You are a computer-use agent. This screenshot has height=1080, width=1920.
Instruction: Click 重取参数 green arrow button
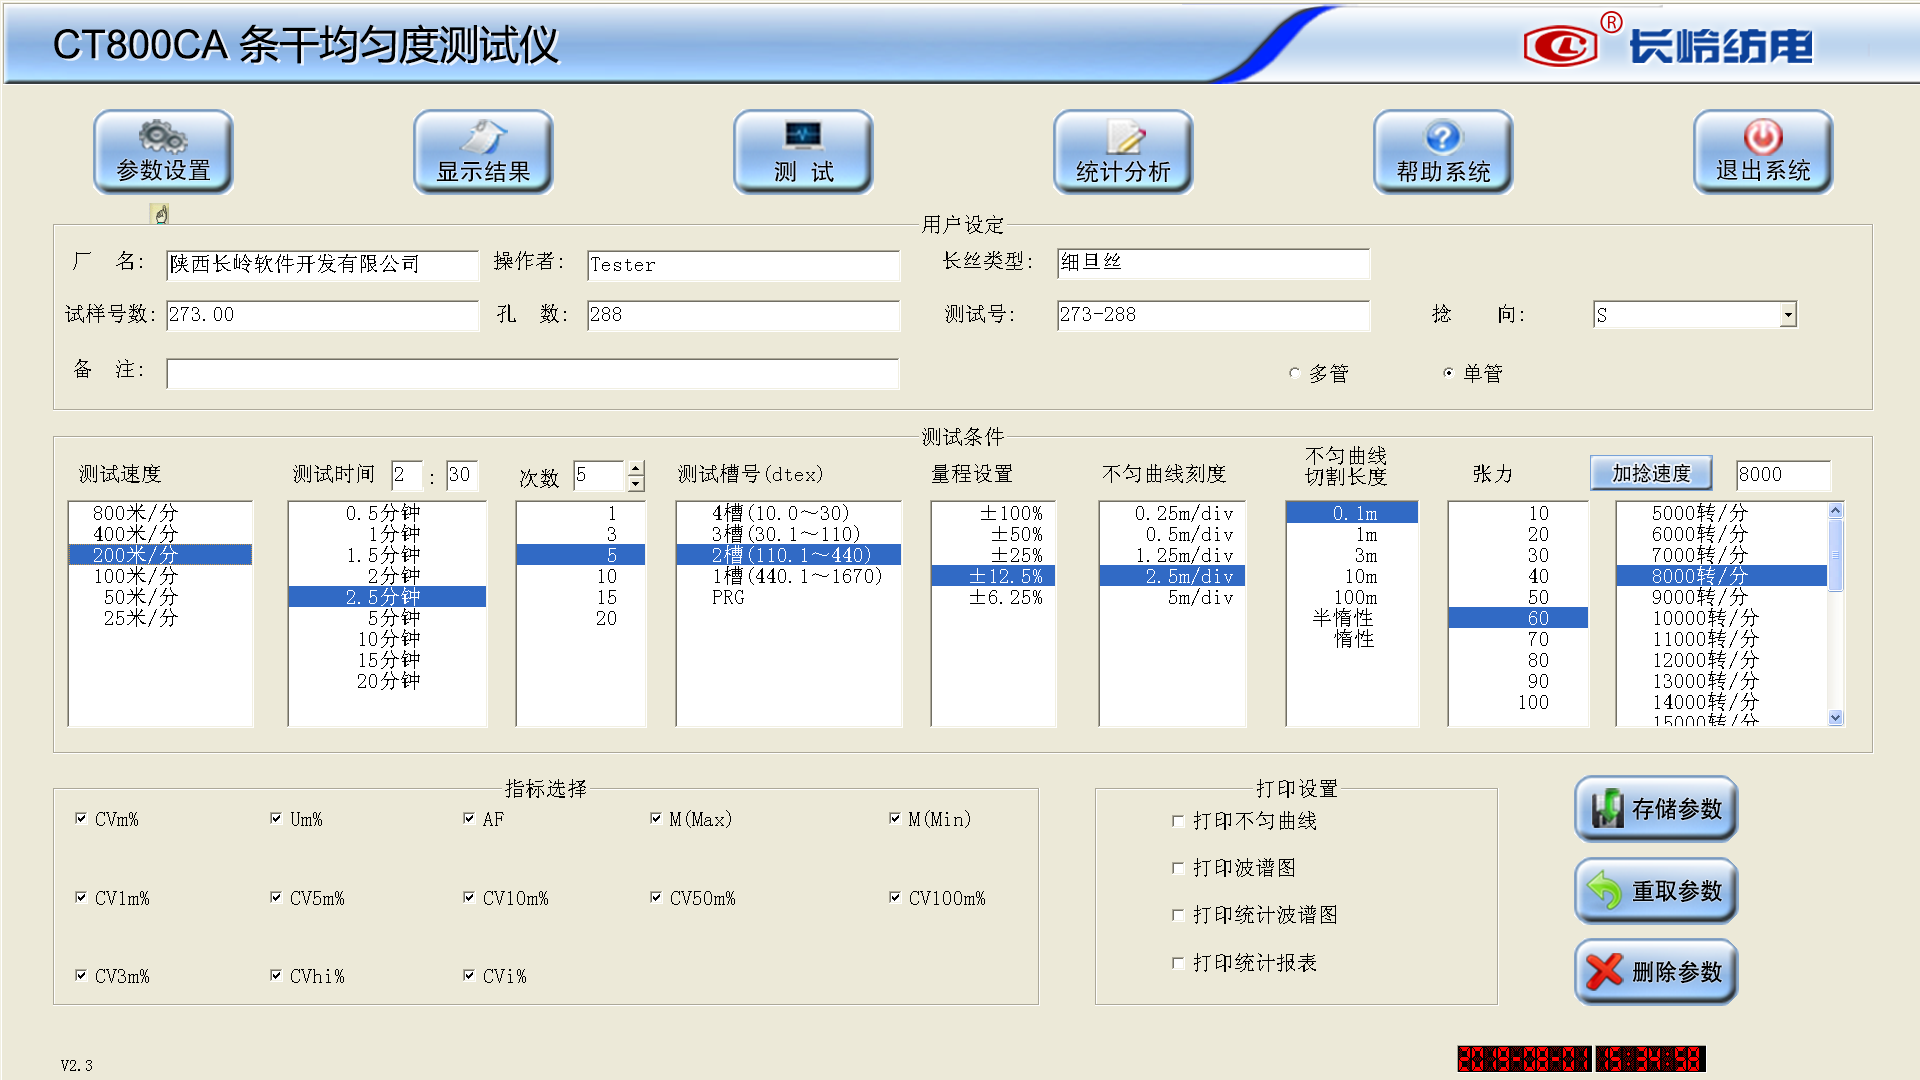click(1656, 891)
